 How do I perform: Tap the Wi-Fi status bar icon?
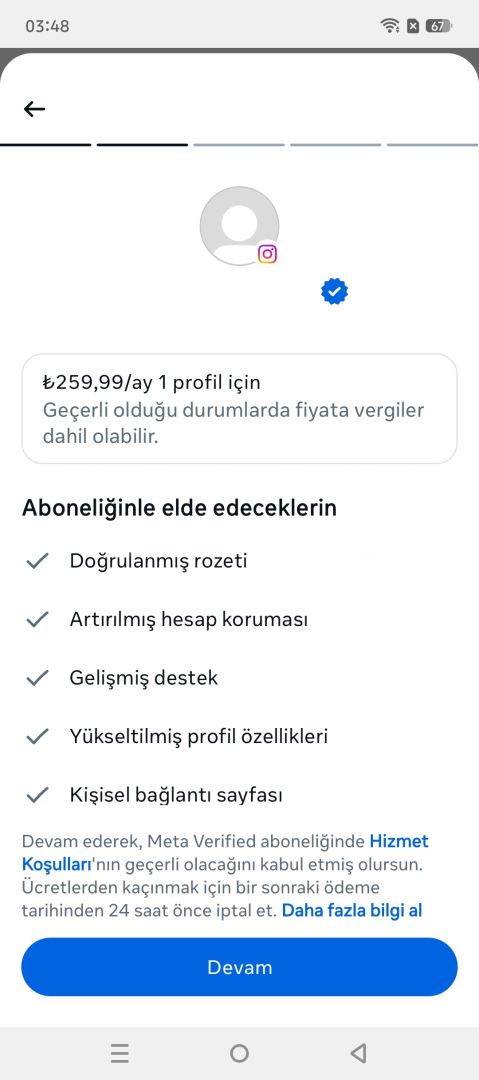point(389,26)
